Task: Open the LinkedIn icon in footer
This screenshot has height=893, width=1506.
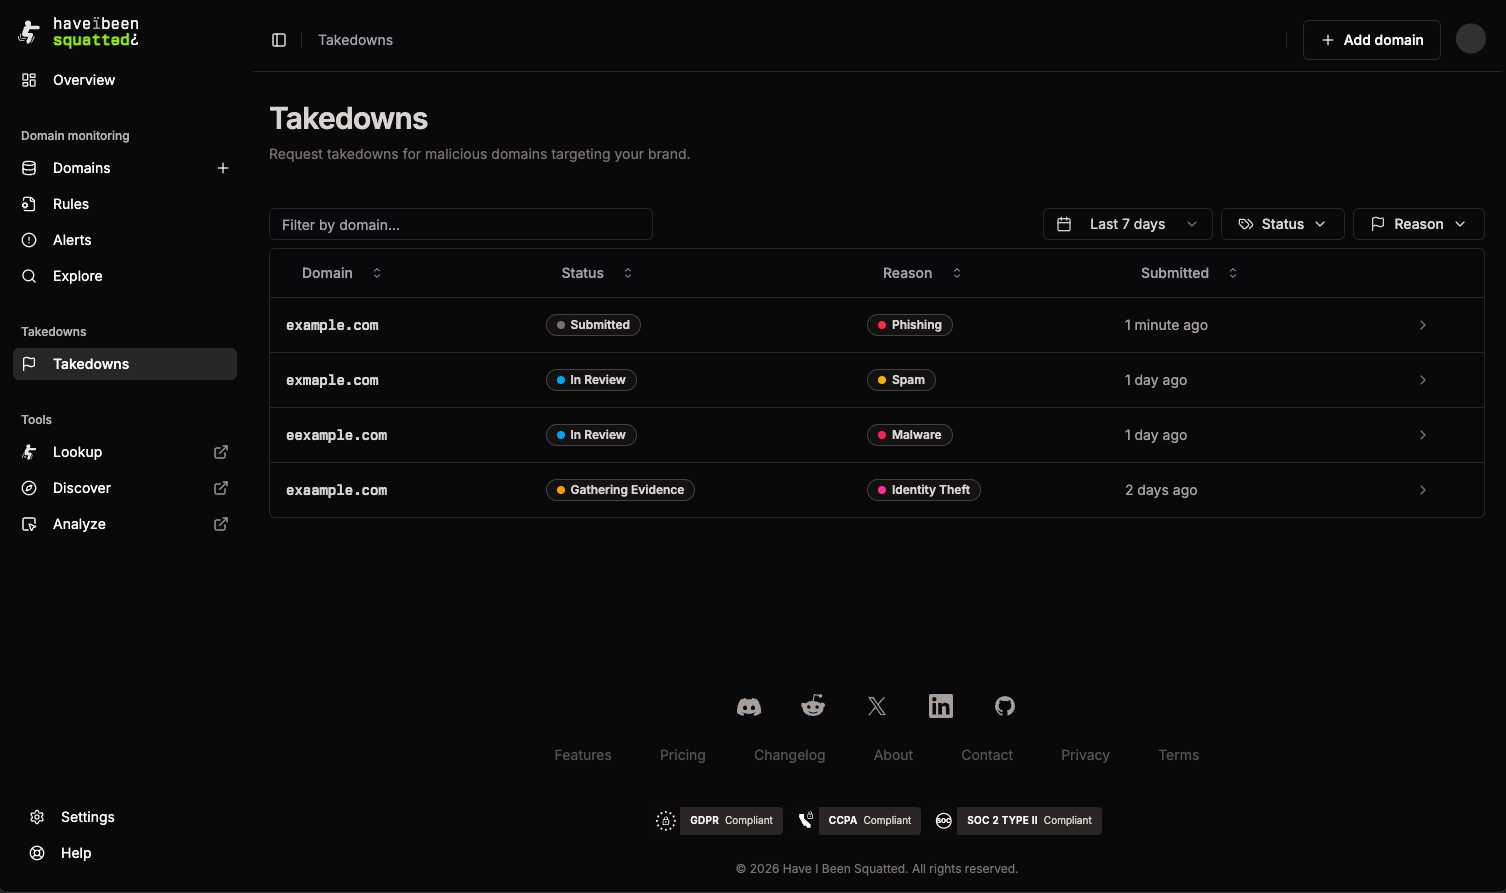Action: pyautogui.click(x=941, y=706)
